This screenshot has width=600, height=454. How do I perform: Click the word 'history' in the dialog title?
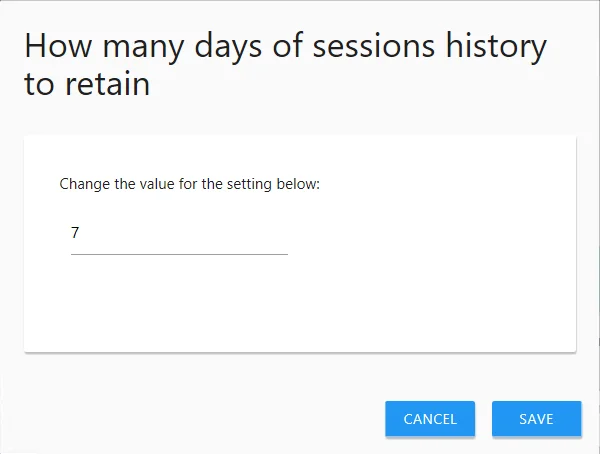coord(496,47)
